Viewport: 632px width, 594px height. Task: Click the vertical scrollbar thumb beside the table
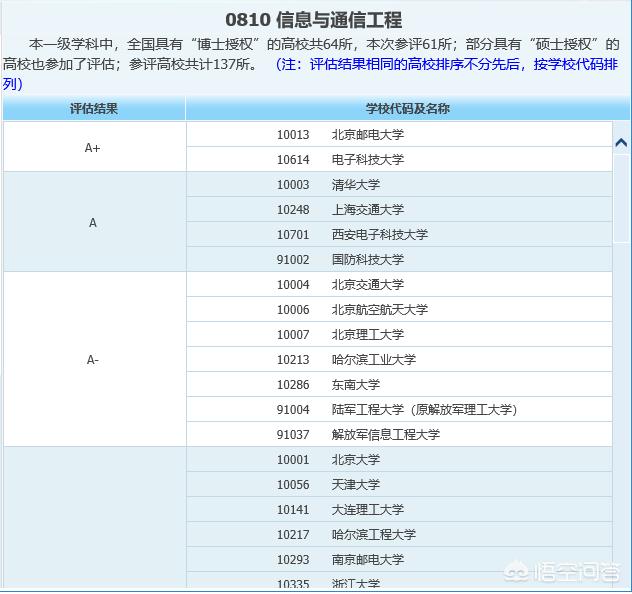coord(621,198)
